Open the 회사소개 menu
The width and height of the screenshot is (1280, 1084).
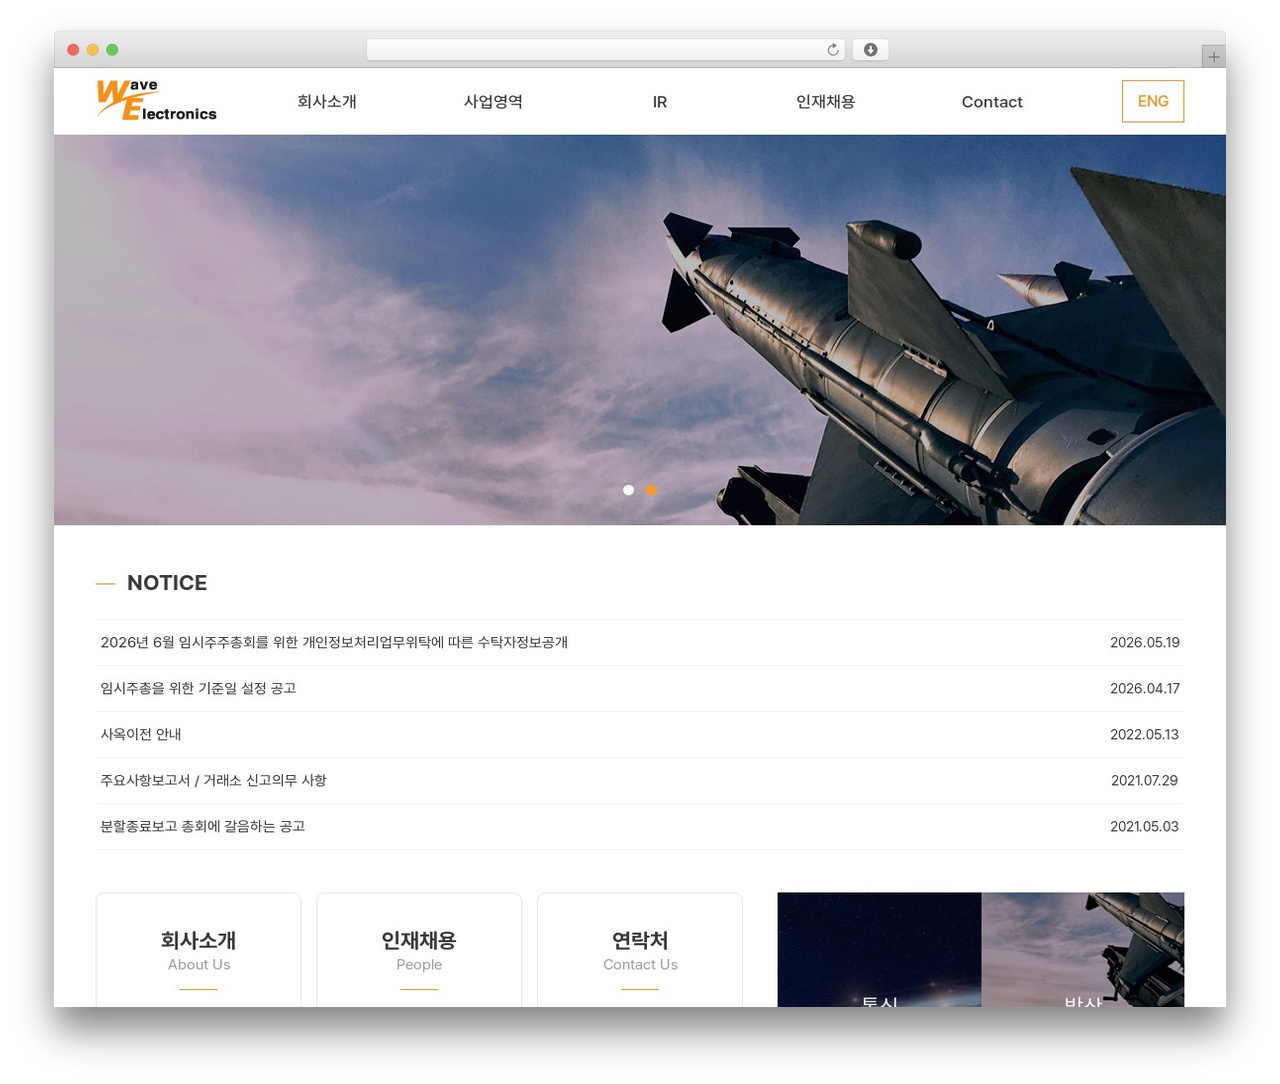pos(327,101)
